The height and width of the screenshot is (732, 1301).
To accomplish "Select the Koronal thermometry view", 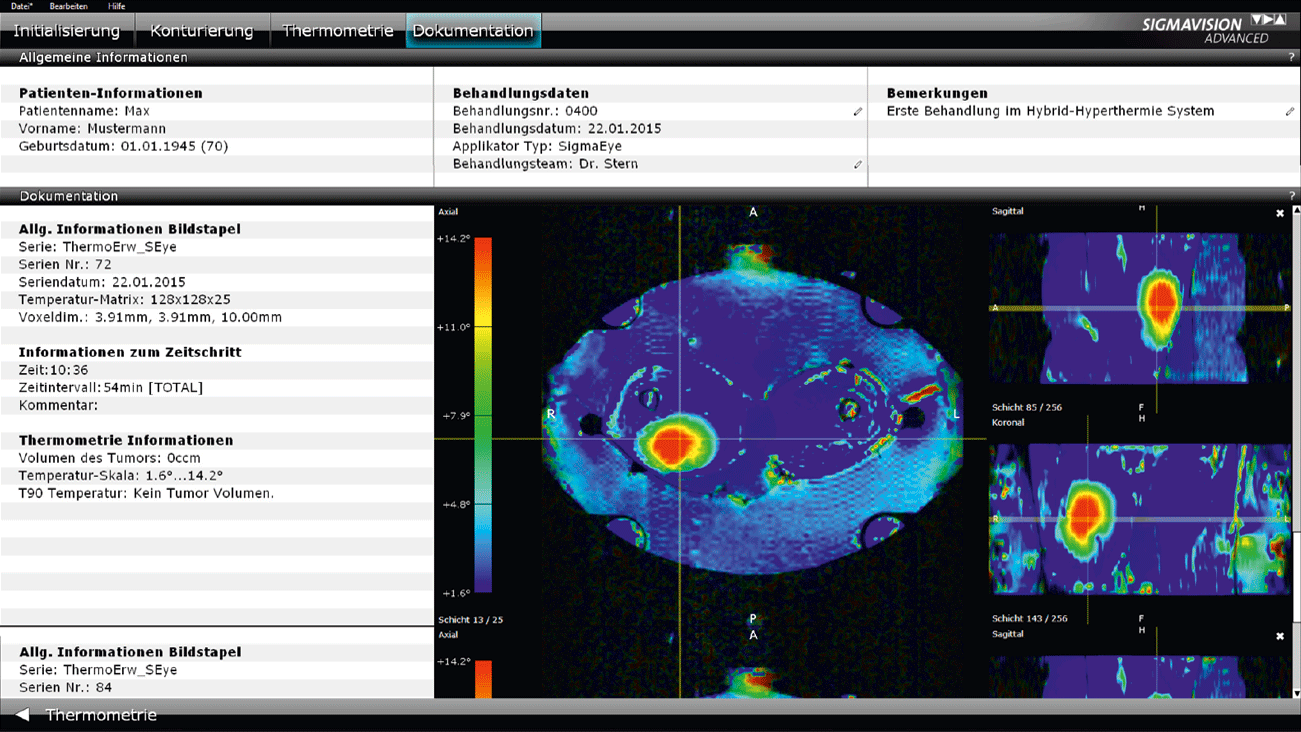I will [1138, 518].
